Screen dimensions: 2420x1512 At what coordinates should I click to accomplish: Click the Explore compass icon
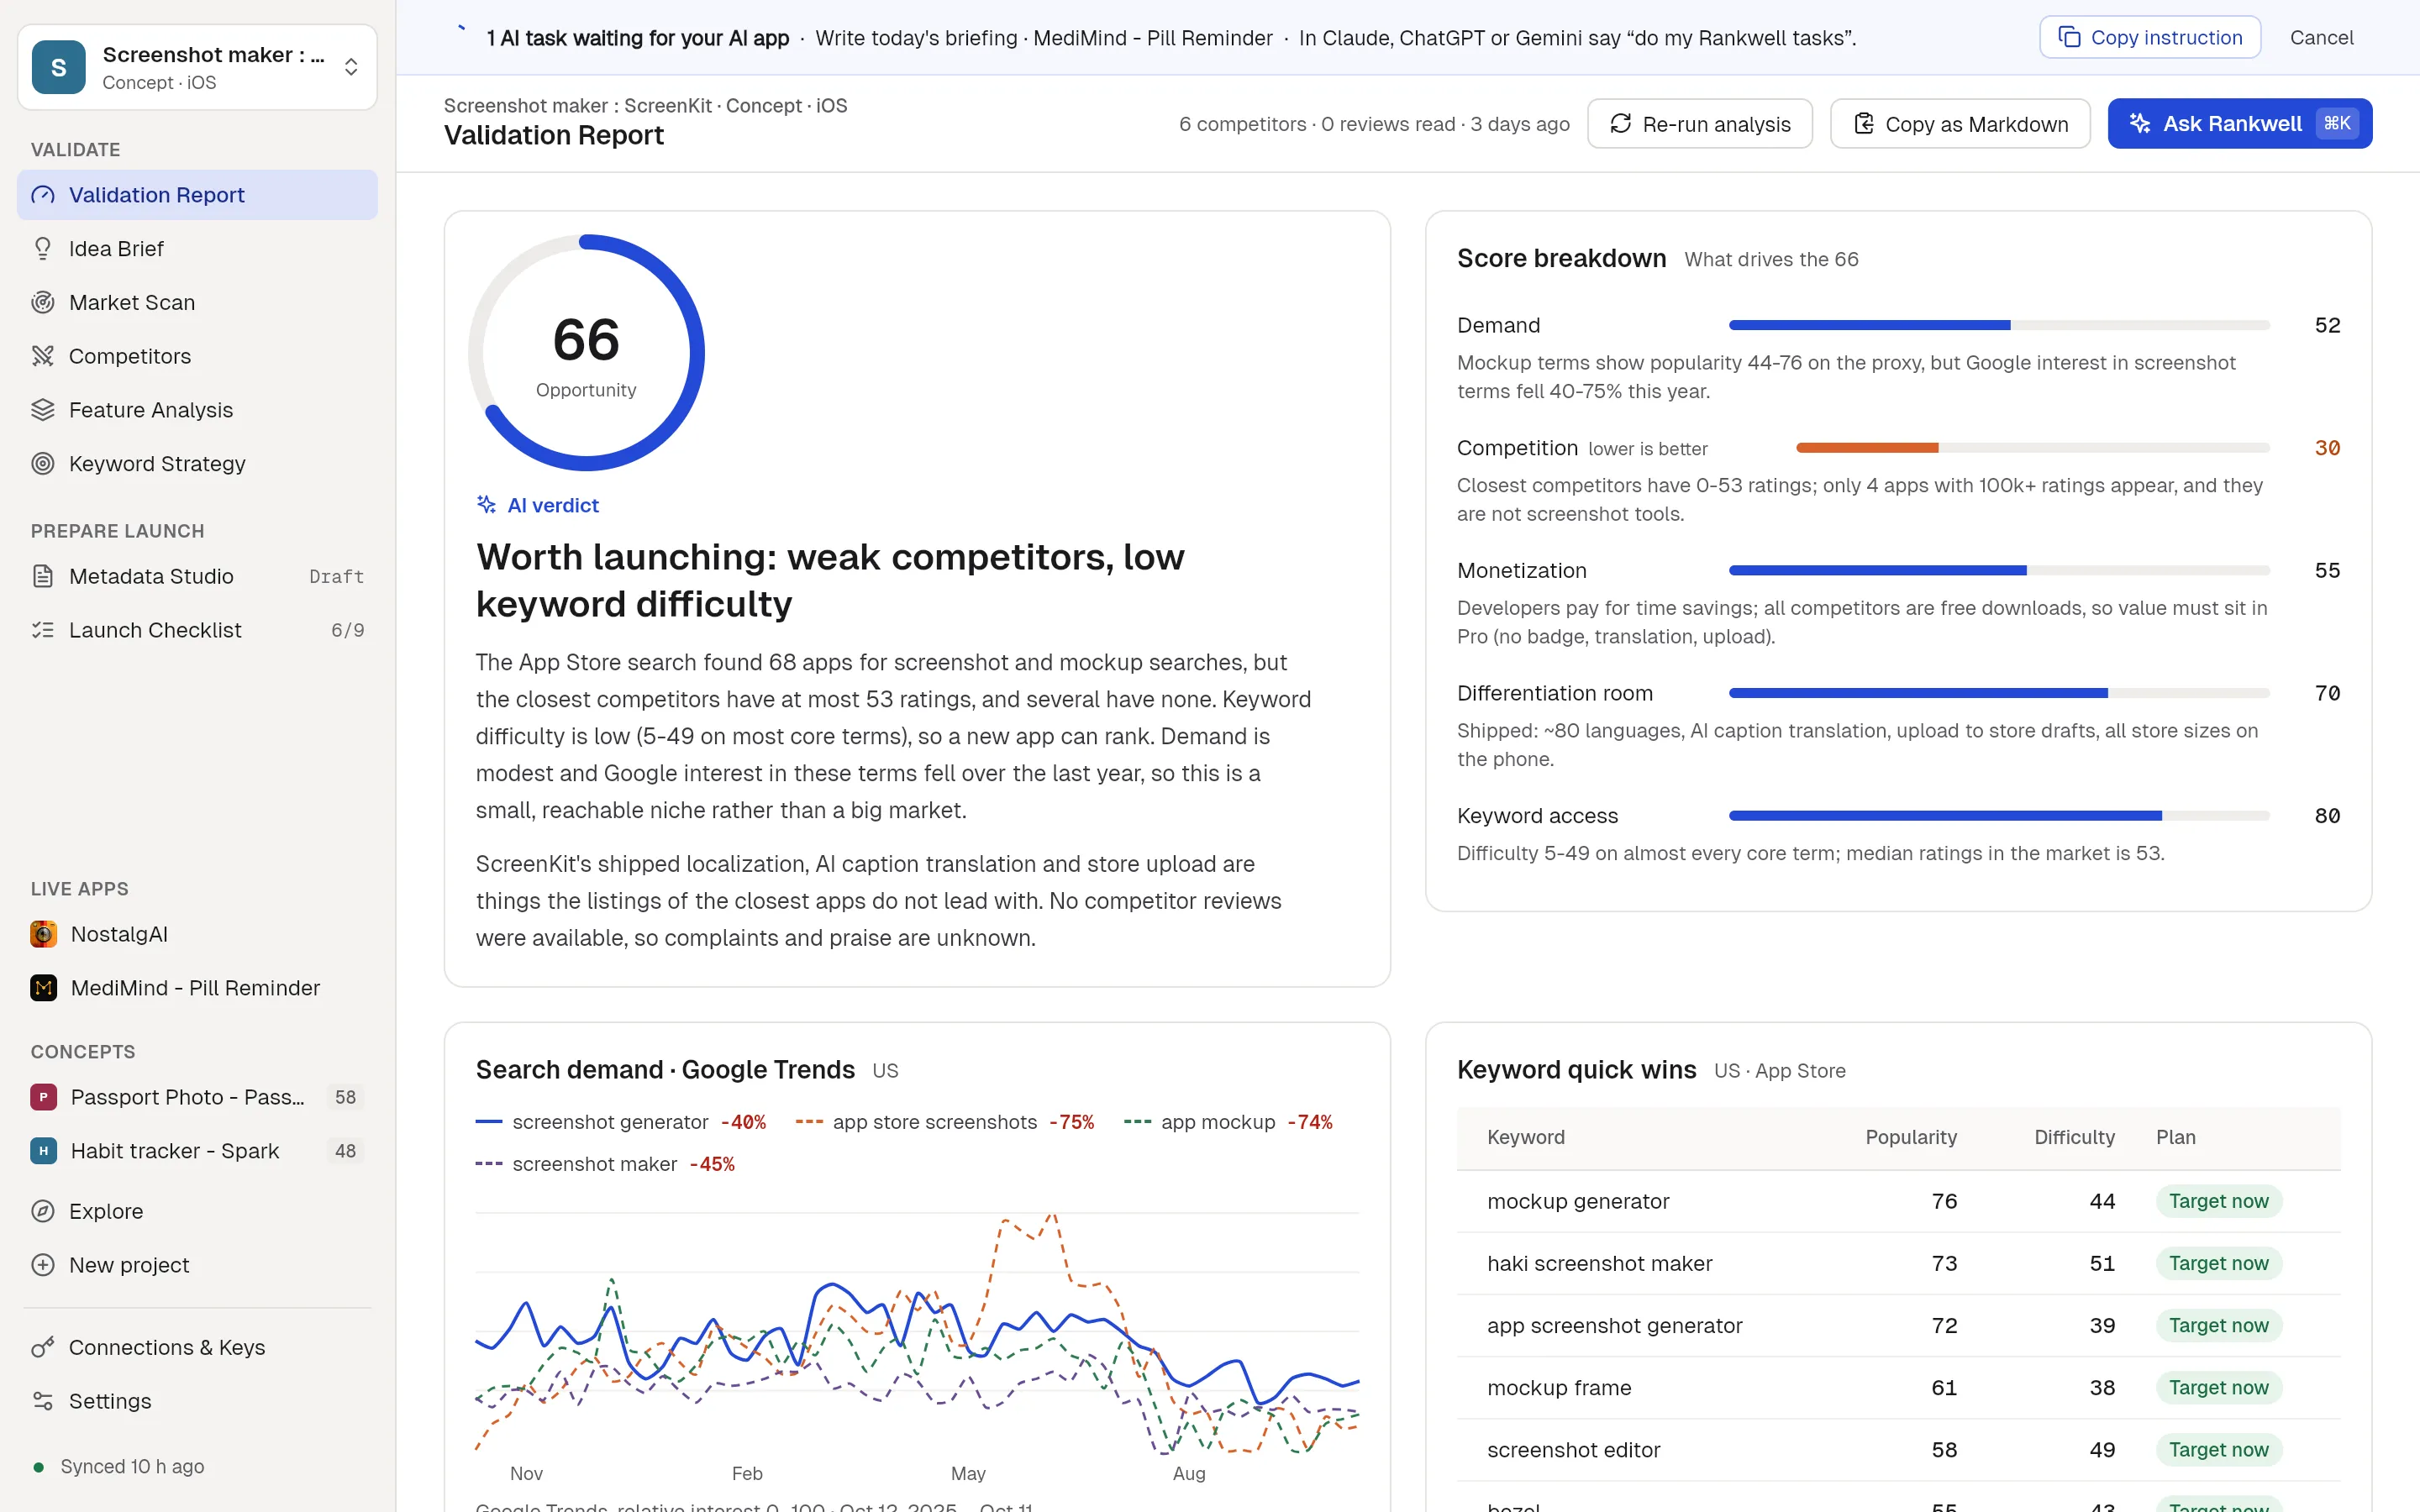pos(43,1211)
